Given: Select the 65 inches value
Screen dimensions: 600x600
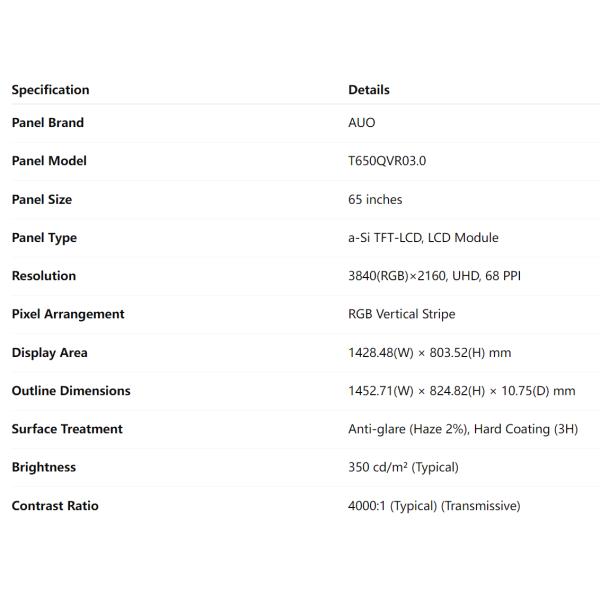Looking at the screenshot, I should (x=375, y=199).
